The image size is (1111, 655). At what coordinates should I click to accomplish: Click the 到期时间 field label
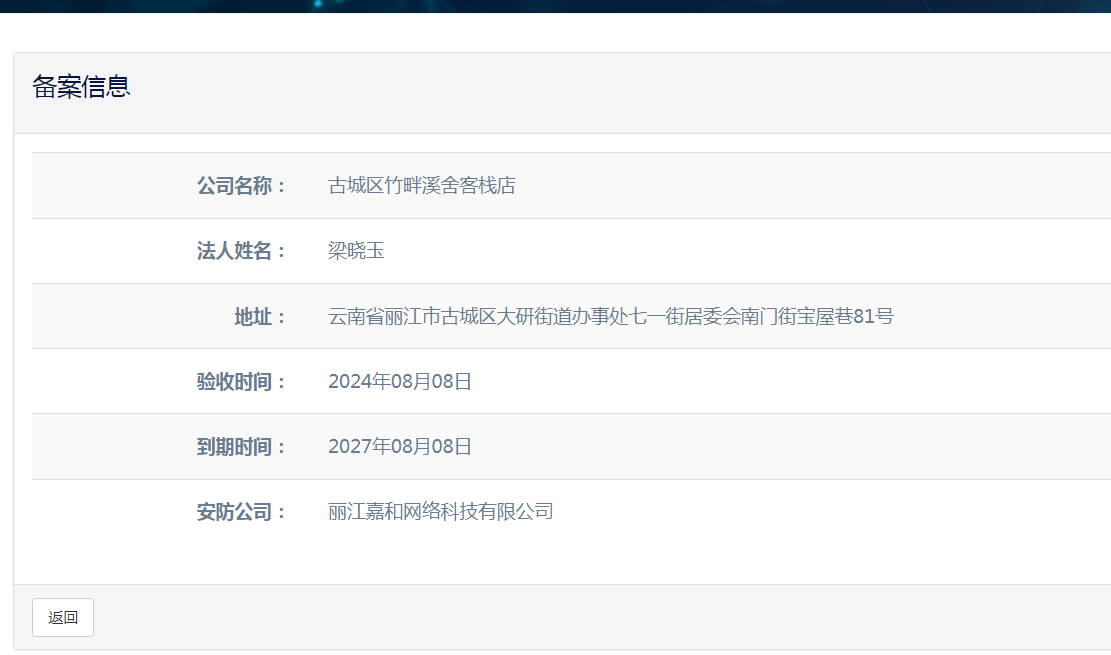pyautogui.click(x=241, y=447)
